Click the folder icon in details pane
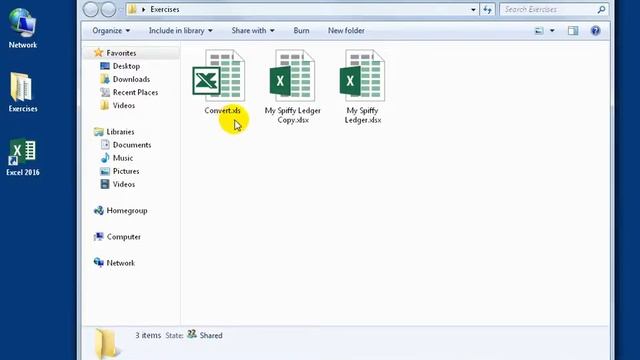 107,344
